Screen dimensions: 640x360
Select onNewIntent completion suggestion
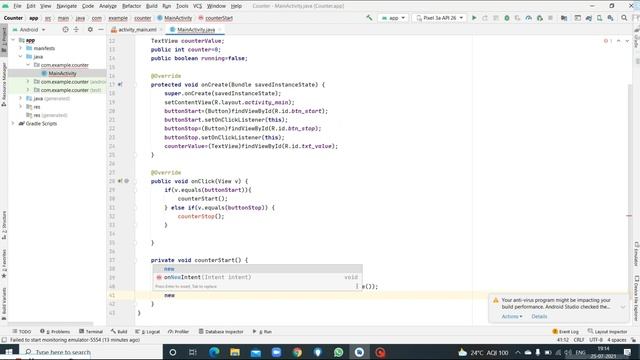tap(258, 277)
